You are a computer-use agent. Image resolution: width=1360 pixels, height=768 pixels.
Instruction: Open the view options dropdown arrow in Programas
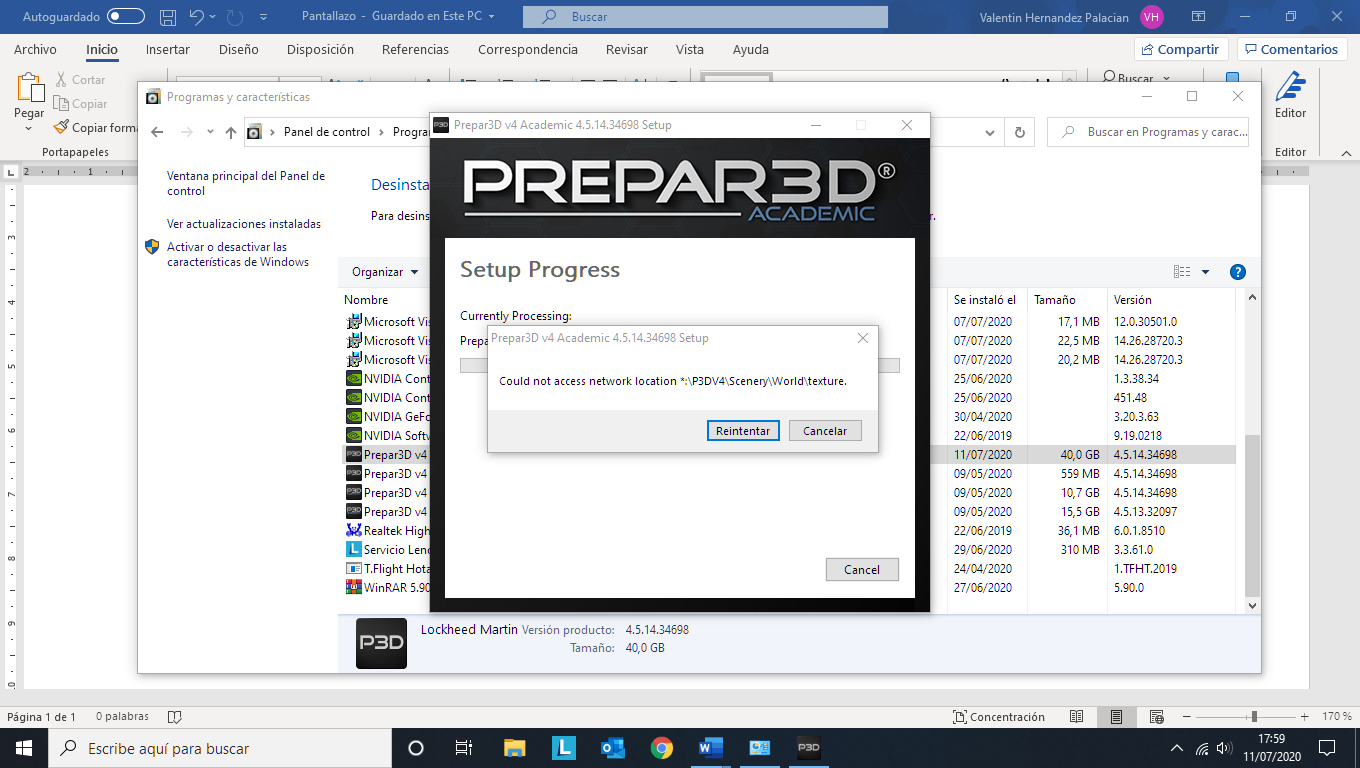point(1205,272)
